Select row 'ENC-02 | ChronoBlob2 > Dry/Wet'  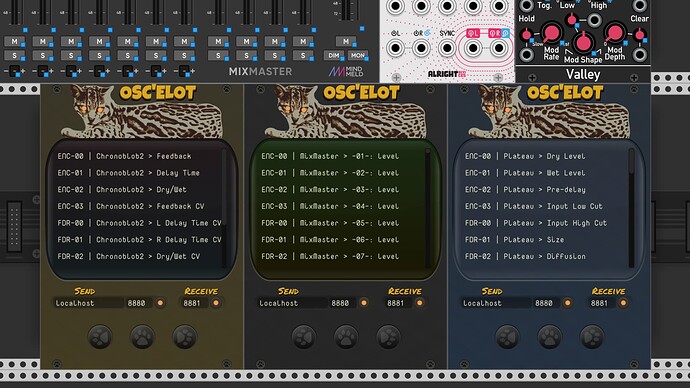click(122, 190)
